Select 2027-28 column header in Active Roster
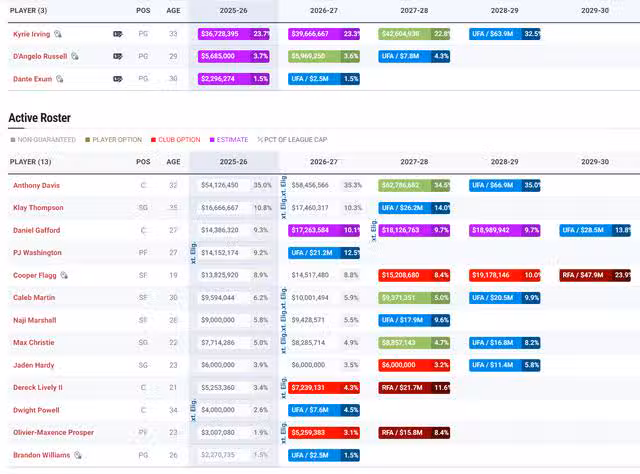Viewport: 640px width, 474px height. [x=414, y=162]
